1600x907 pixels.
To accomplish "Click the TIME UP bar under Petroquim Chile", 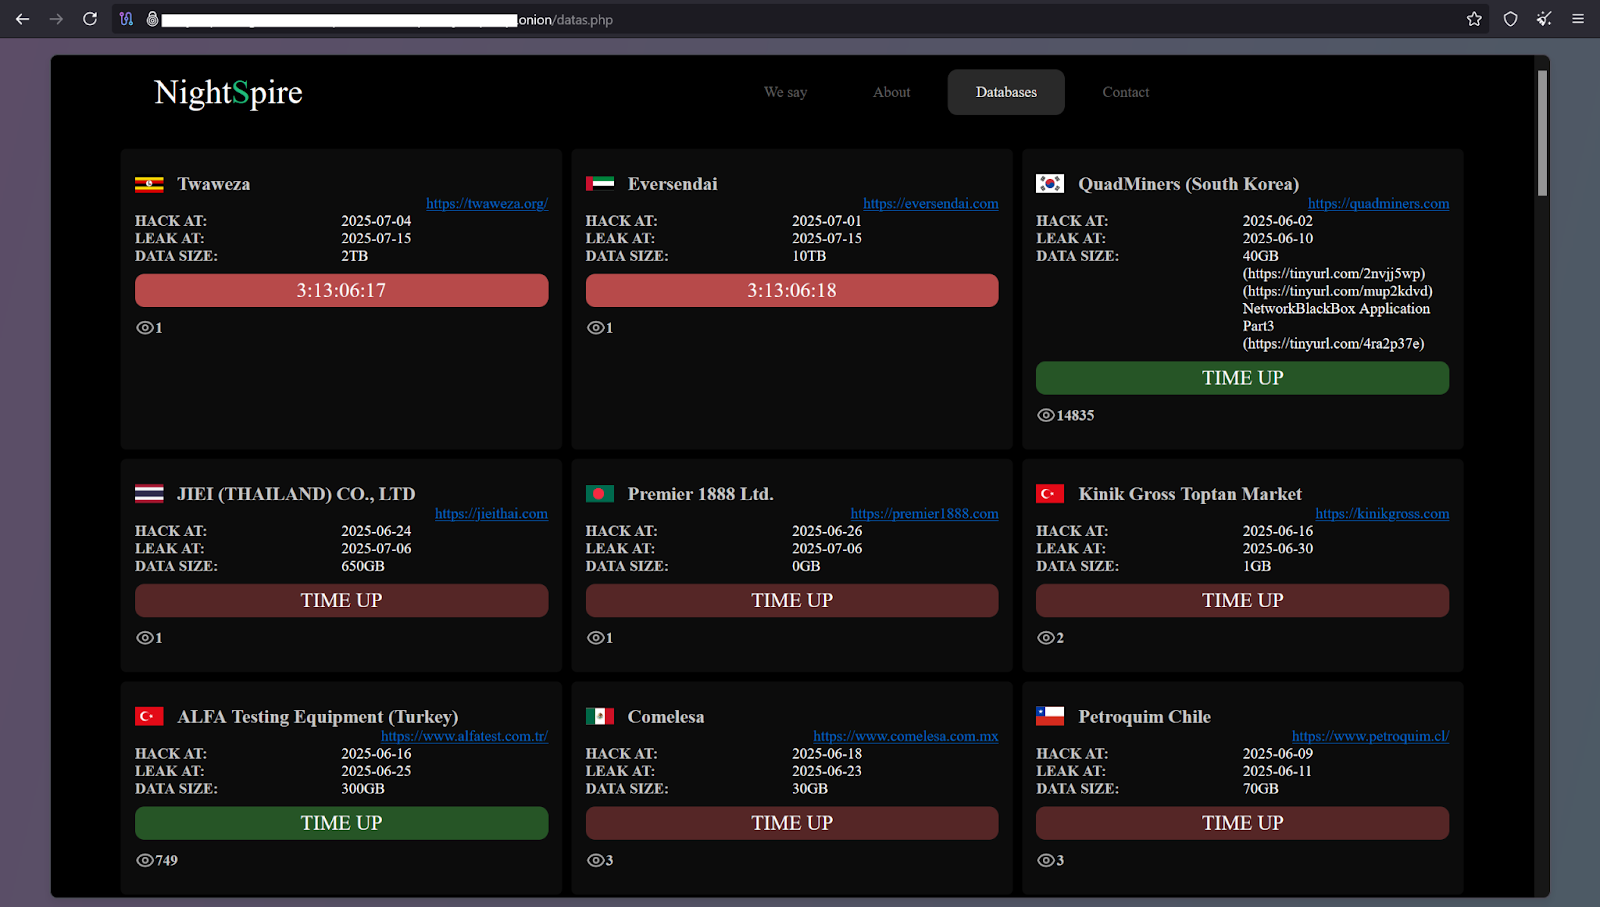I will click(x=1242, y=823).
